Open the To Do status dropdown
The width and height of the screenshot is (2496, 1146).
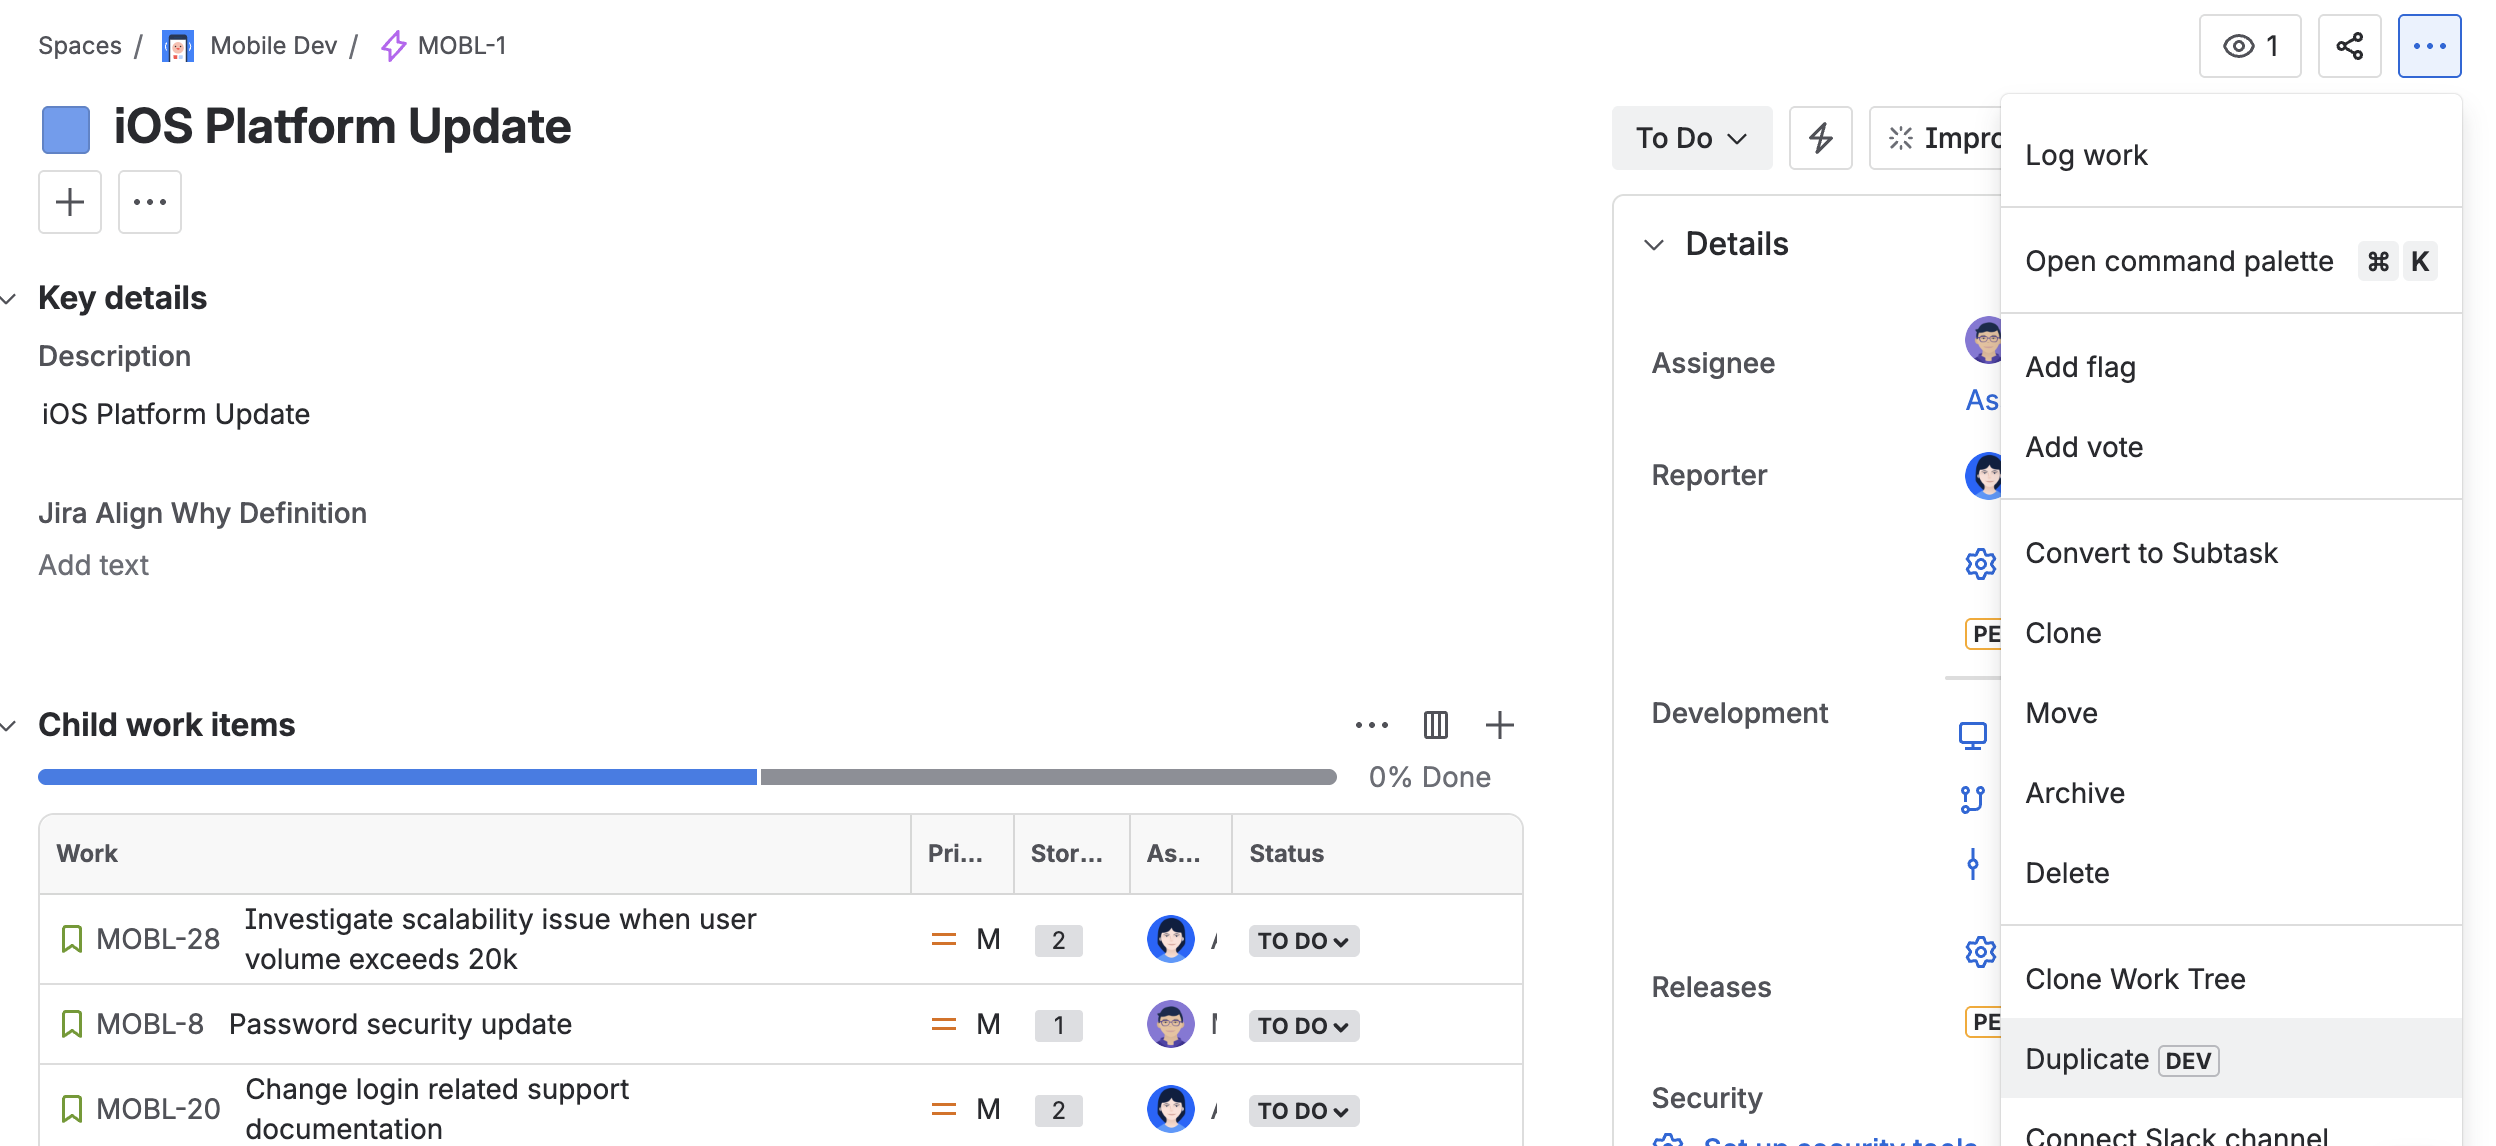(x=1691, y=138)
